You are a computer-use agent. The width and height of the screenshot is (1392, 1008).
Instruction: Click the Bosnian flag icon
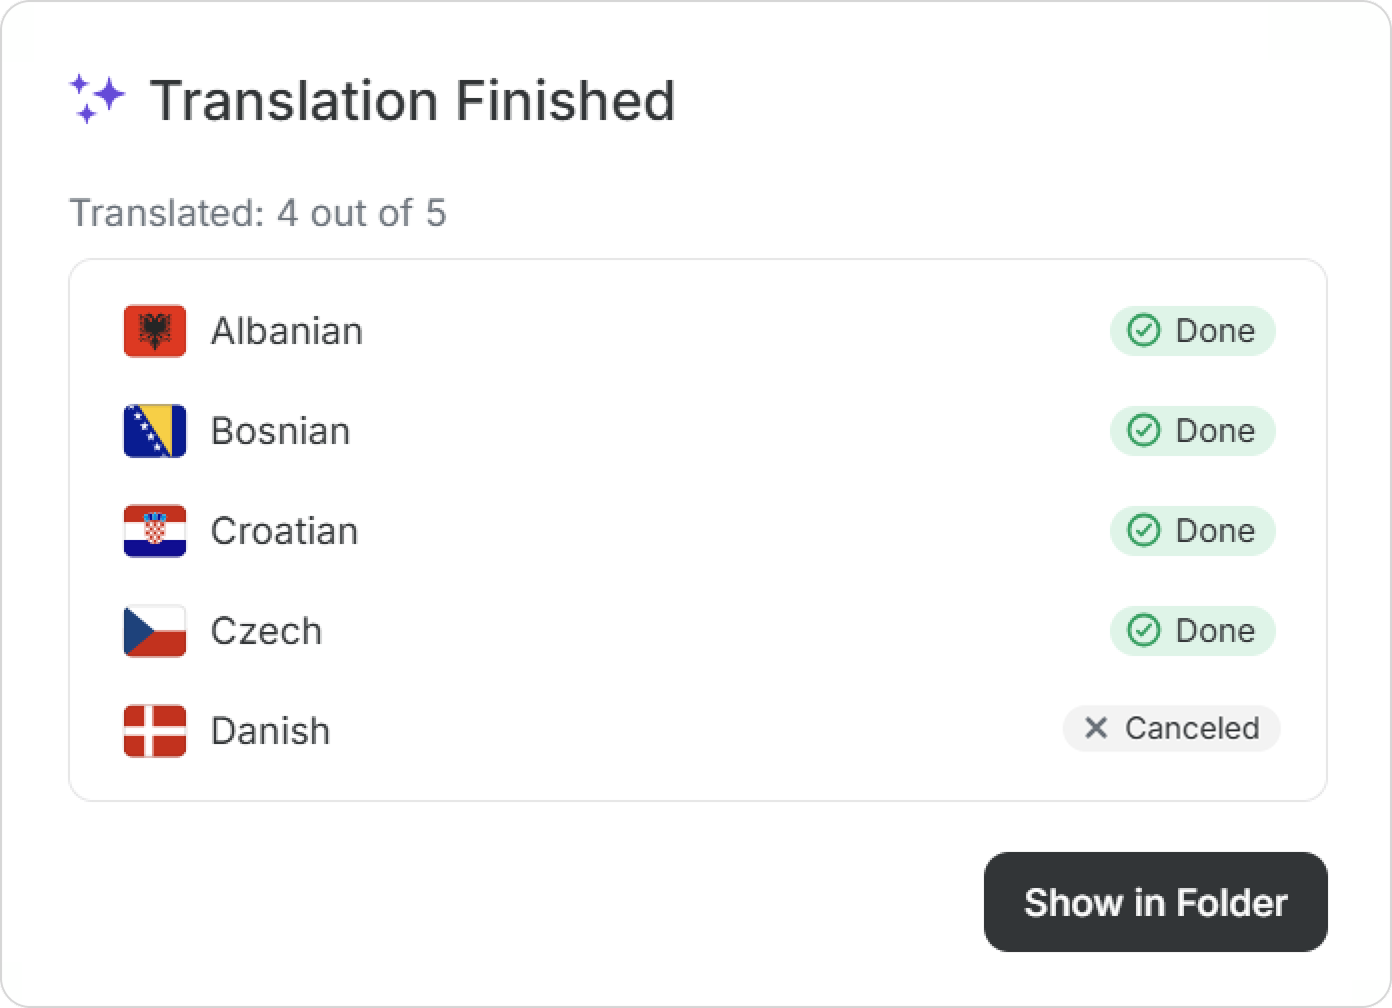[155, 431]
